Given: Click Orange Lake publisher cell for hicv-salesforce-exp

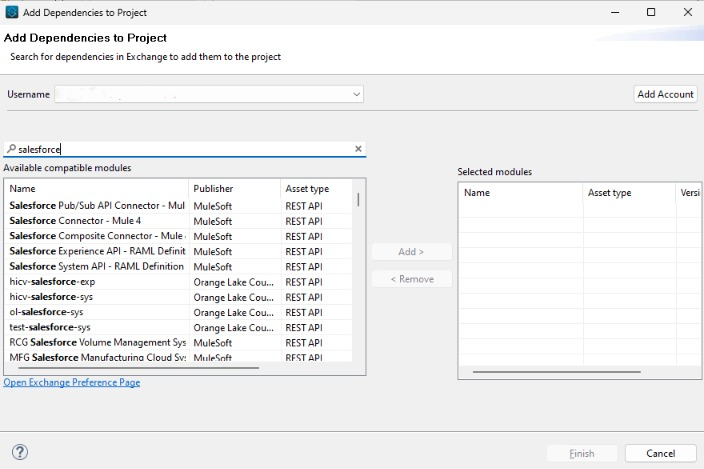Looking at the screenshot, I should click(233, 282).
